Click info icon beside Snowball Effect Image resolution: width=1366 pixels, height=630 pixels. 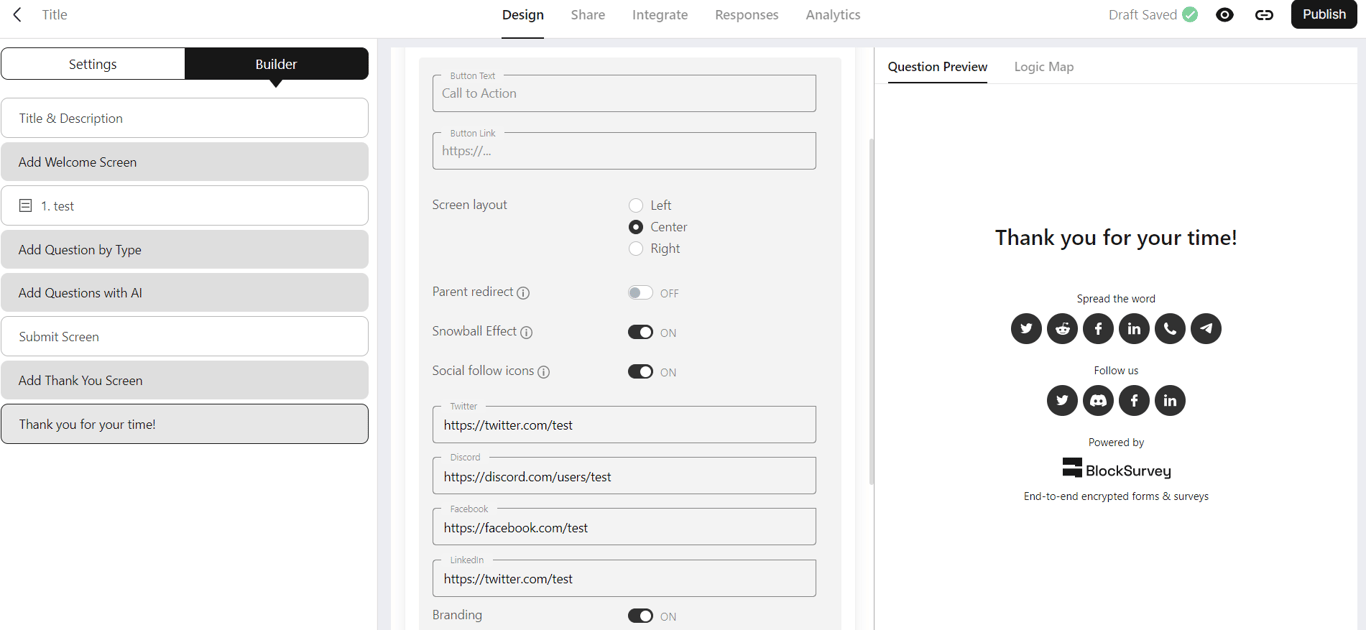point(527,332)
